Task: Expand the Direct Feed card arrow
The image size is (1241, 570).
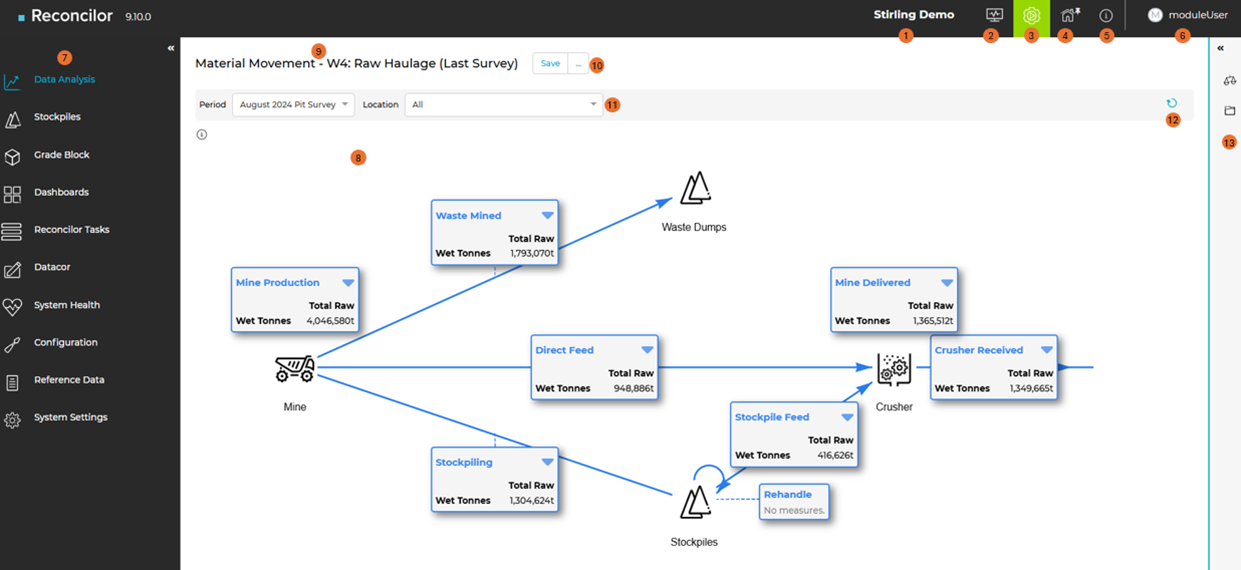Action: tap(648, 350)
